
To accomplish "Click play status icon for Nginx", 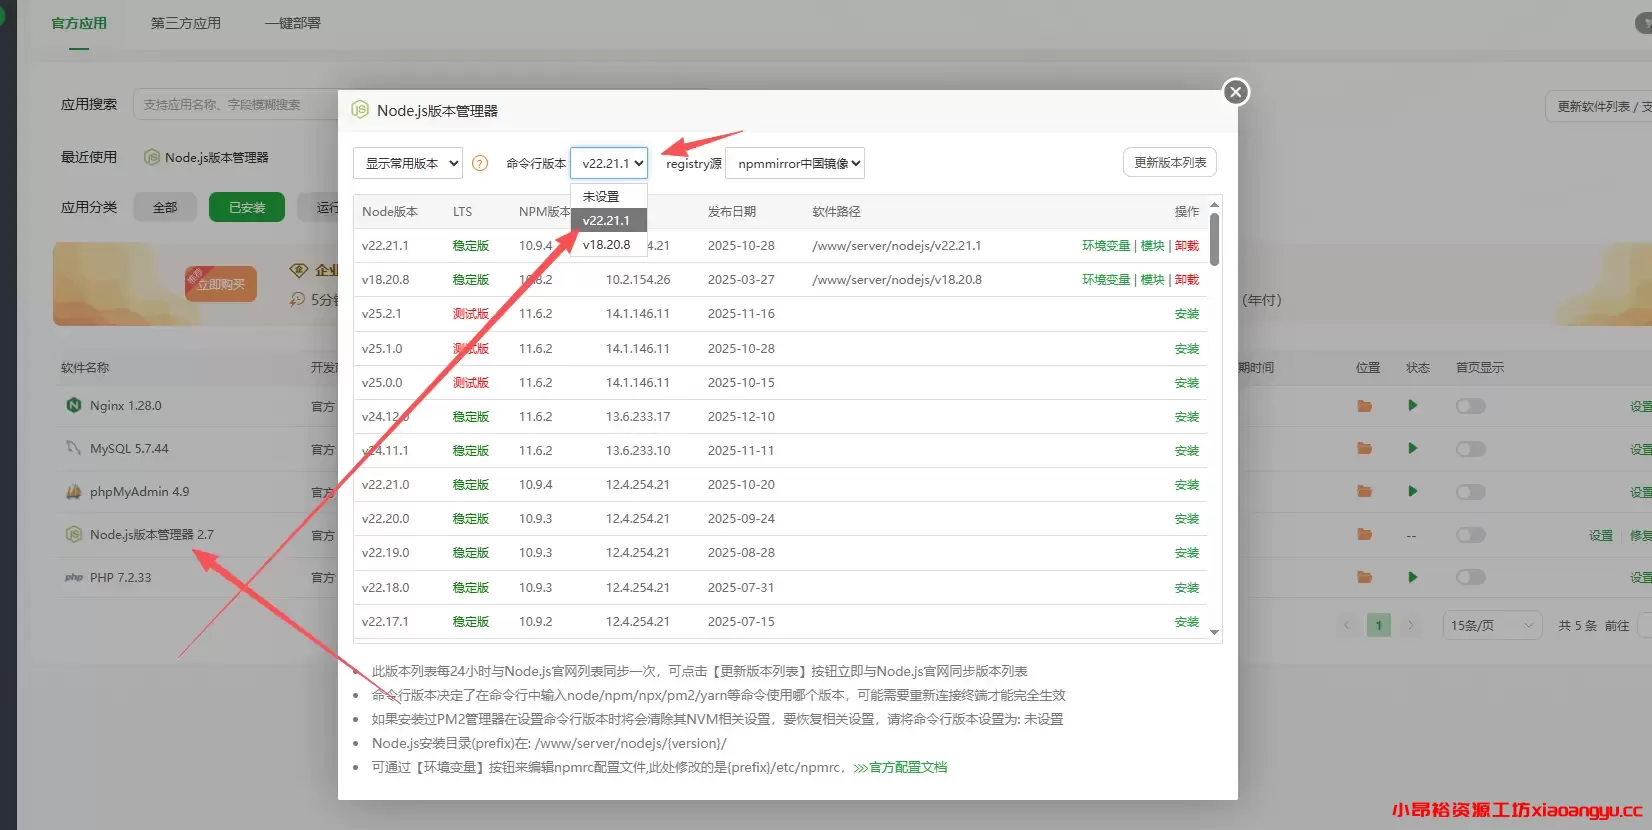I will [x=1413, y=406].
